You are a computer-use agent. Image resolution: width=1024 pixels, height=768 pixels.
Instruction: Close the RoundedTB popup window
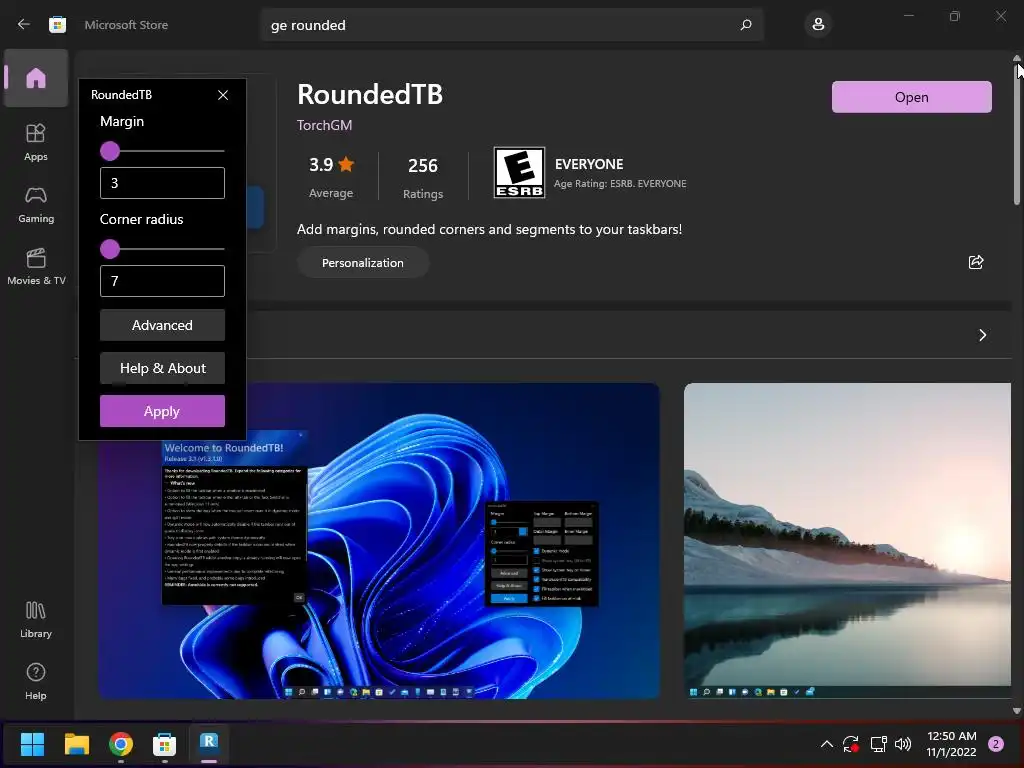click(223, 95)
